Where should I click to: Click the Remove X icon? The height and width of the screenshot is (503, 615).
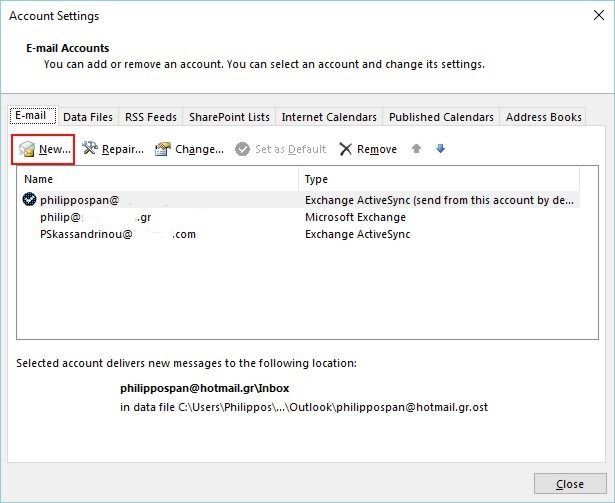346,149
